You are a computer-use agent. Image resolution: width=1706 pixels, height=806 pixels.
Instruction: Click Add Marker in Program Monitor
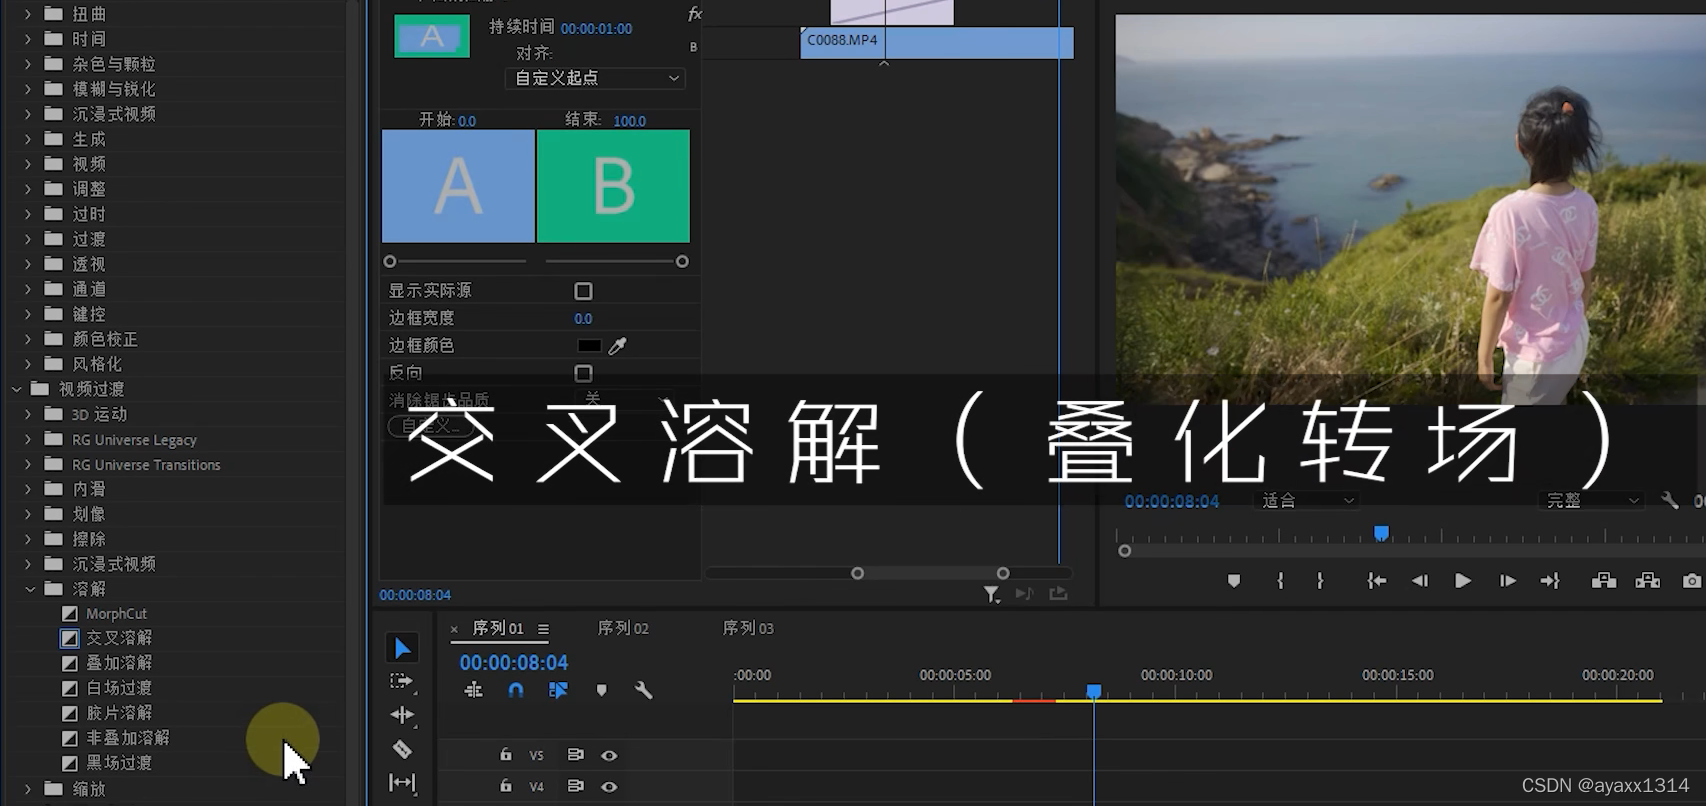[1234, 581]
